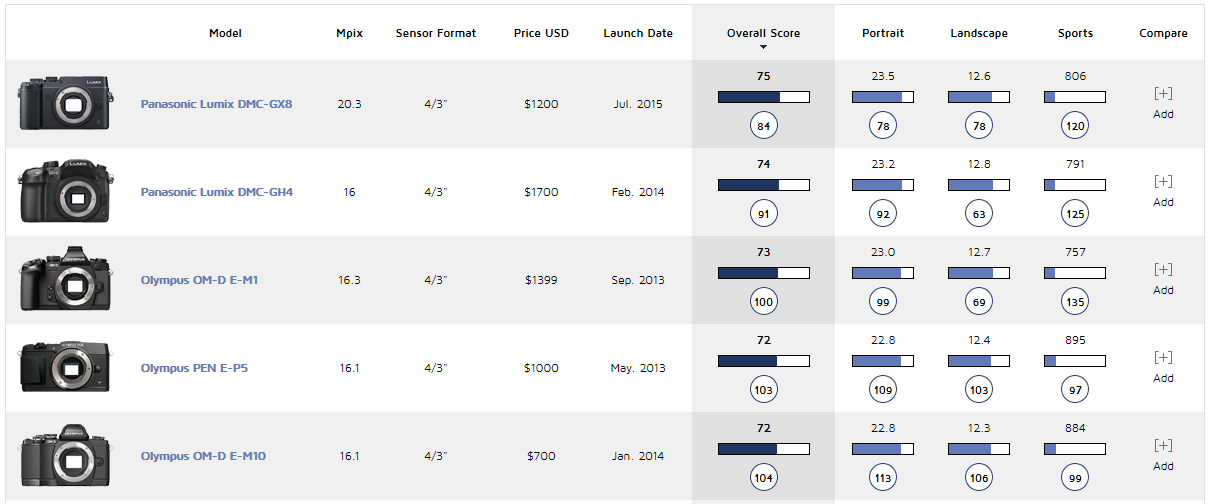Click the Jul. 2015 launch date

pos(638,104)
